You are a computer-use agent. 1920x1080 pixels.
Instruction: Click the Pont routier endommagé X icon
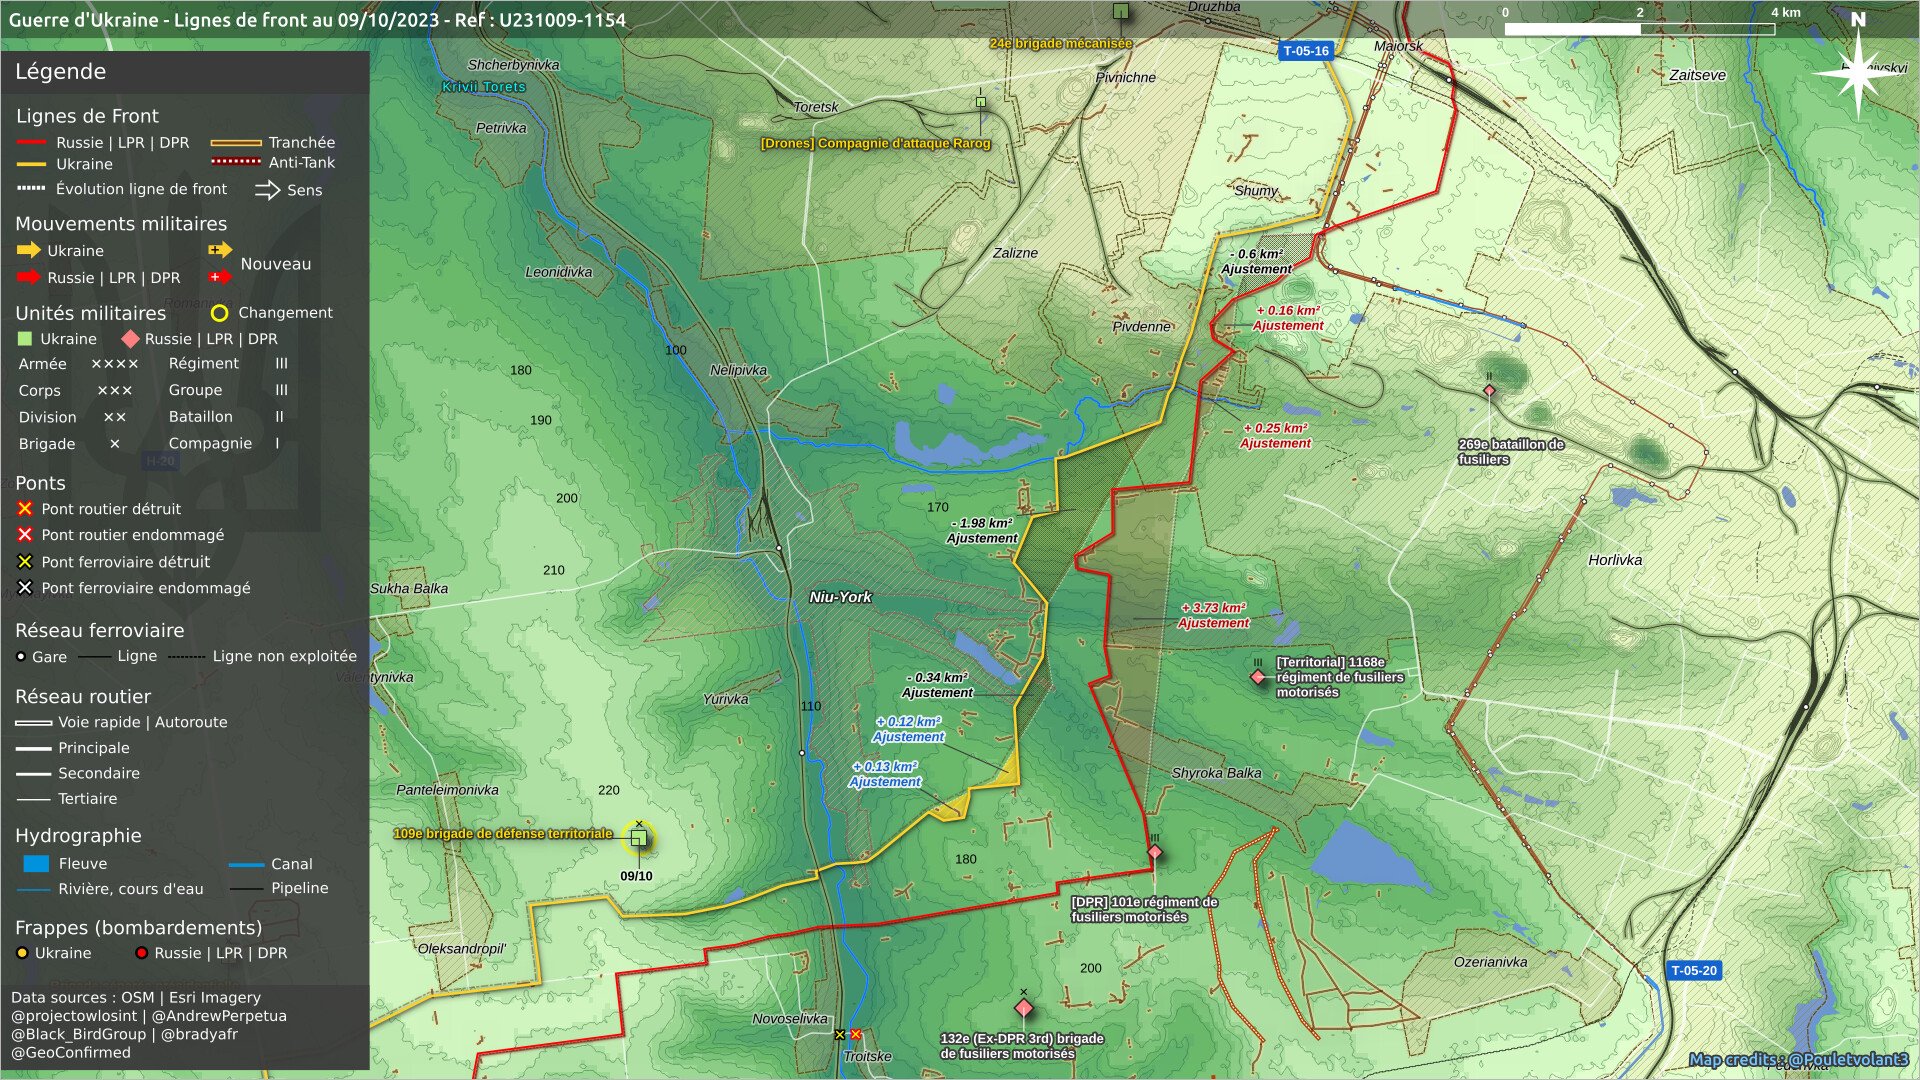click(x=25, y=535)
